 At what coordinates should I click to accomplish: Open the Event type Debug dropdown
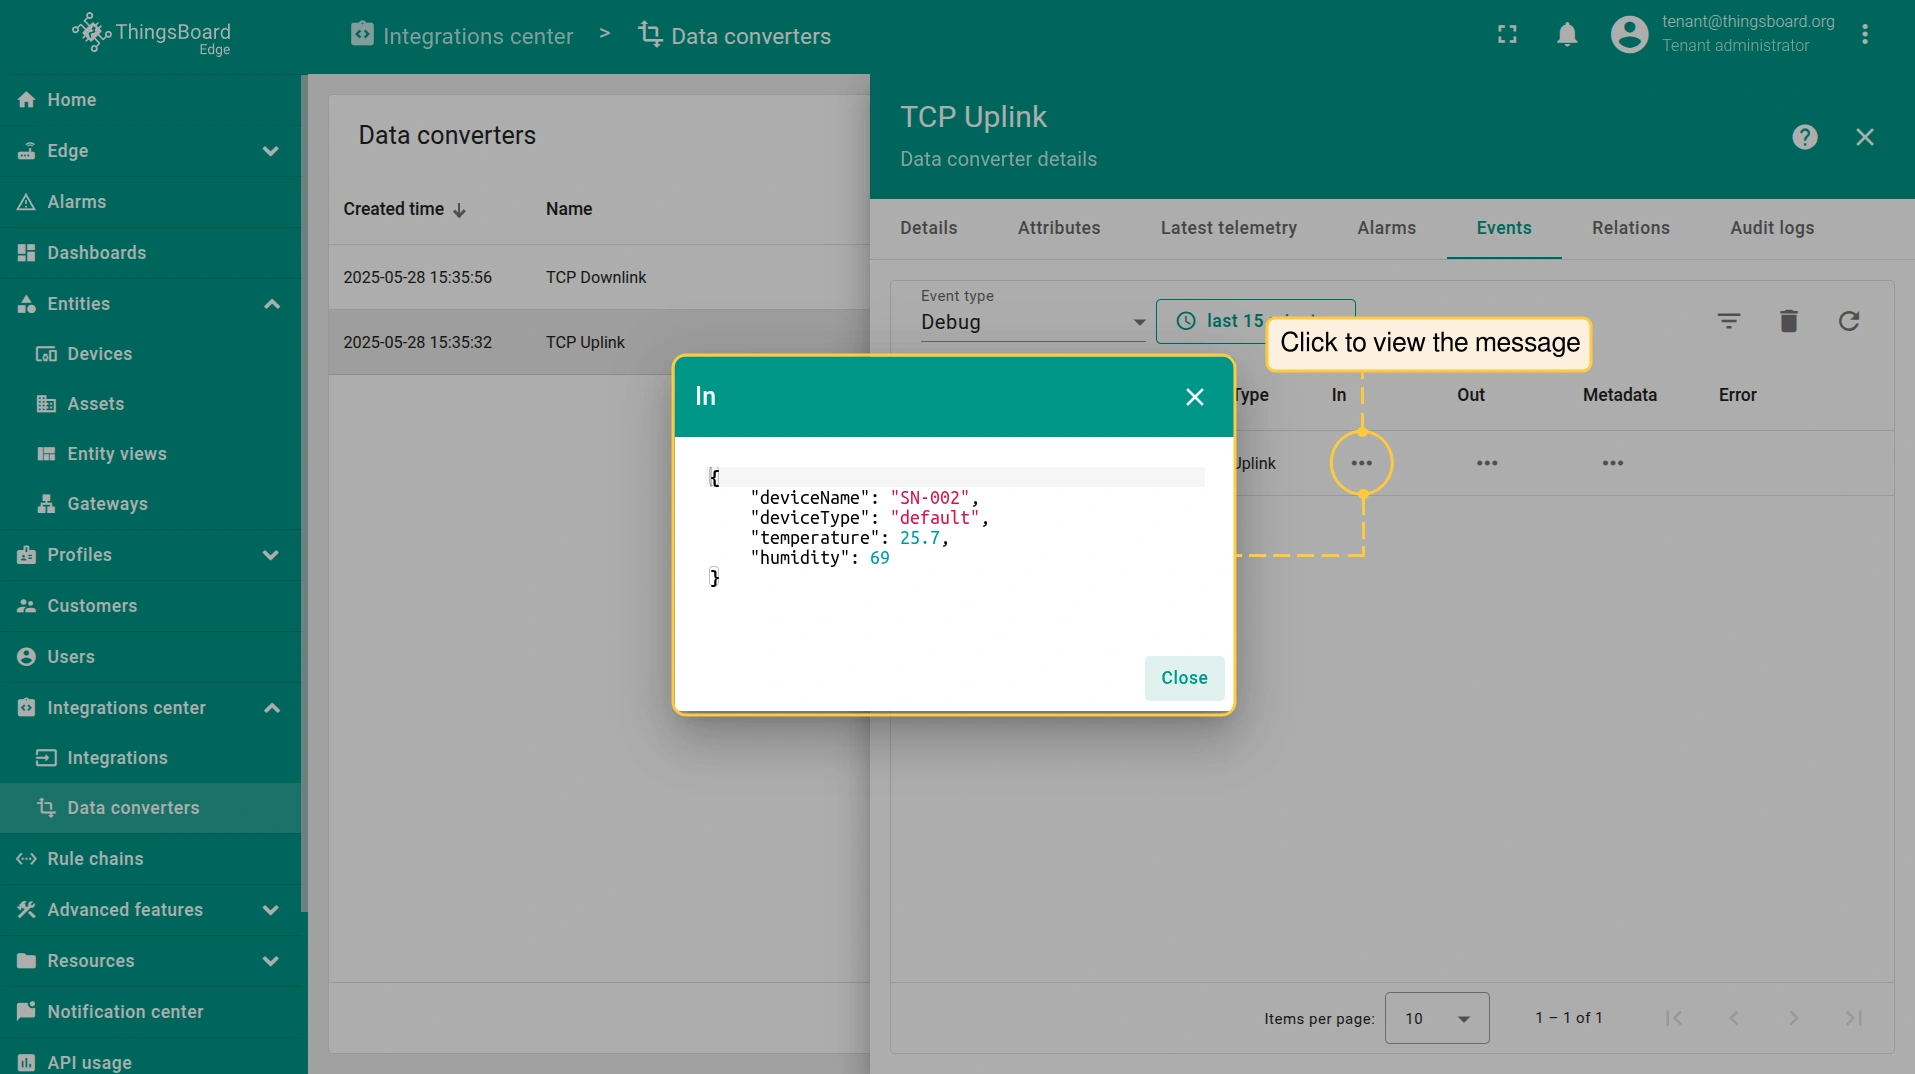point(1032,322)
